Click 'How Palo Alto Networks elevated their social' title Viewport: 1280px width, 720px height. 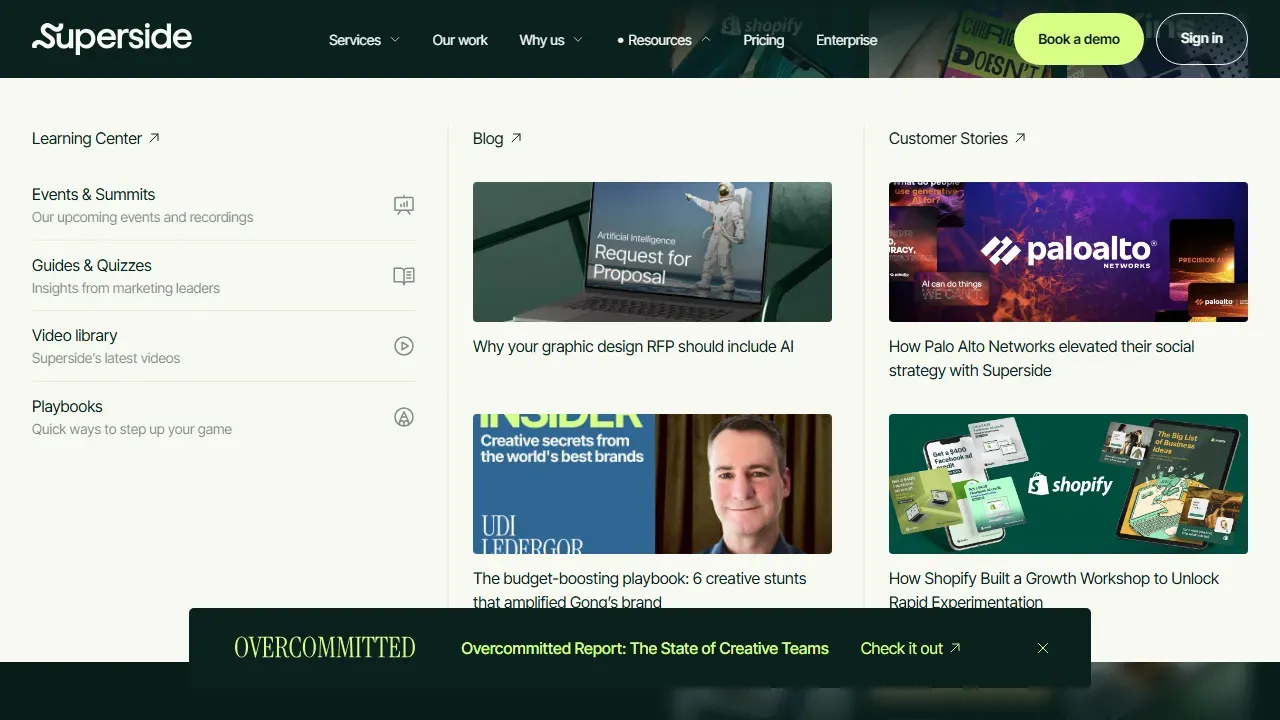1041,358
